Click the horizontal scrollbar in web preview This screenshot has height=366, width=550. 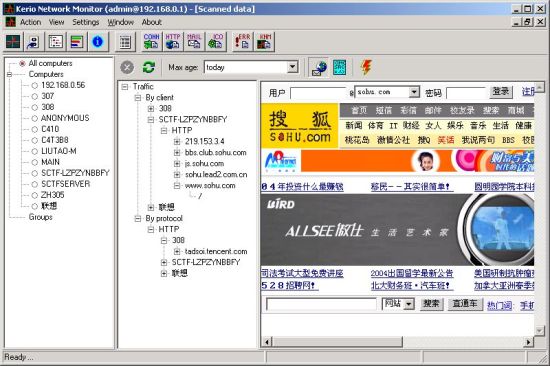click(397, 341)
